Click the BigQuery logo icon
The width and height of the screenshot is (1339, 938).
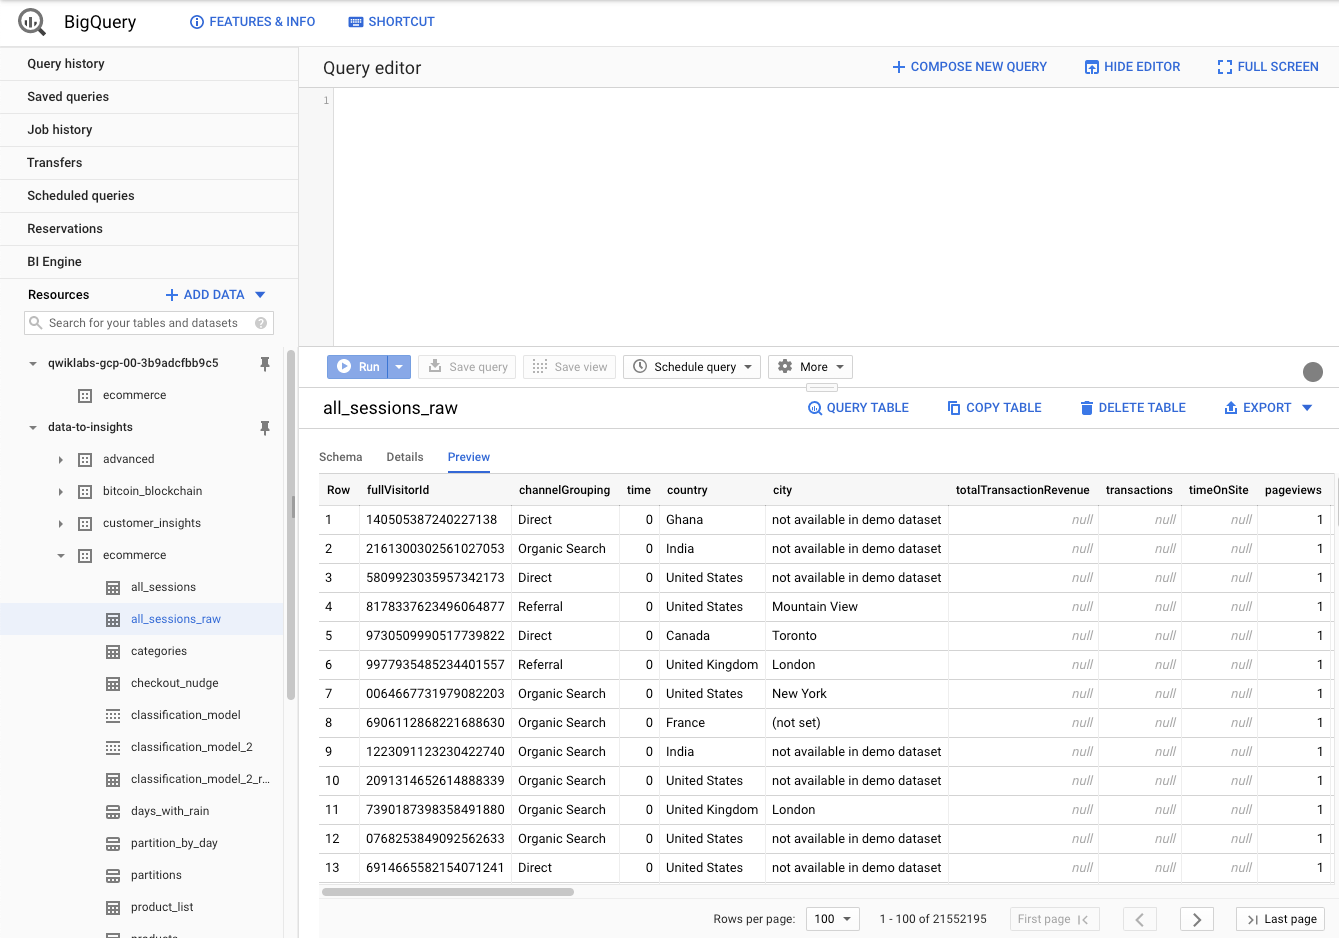(32, 22)
